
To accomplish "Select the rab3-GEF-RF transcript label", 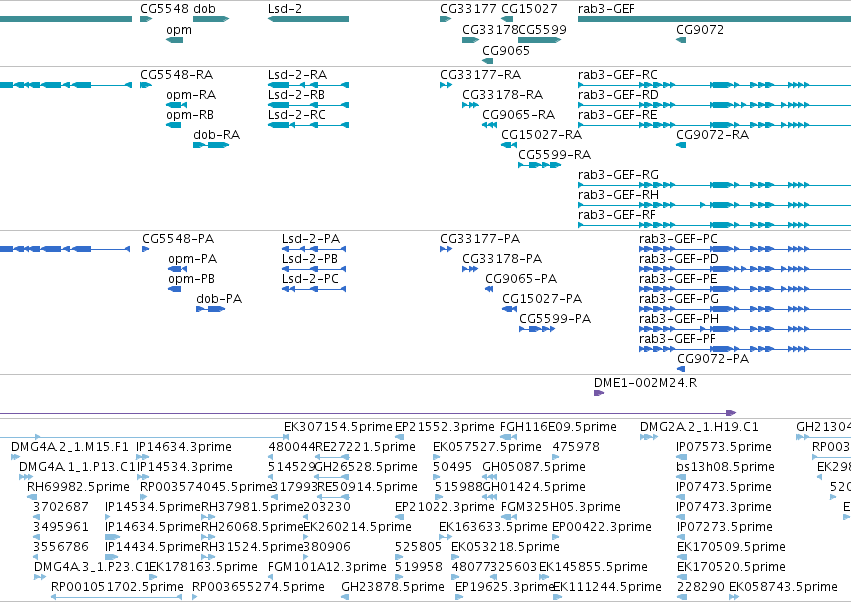I will [617, 215].
